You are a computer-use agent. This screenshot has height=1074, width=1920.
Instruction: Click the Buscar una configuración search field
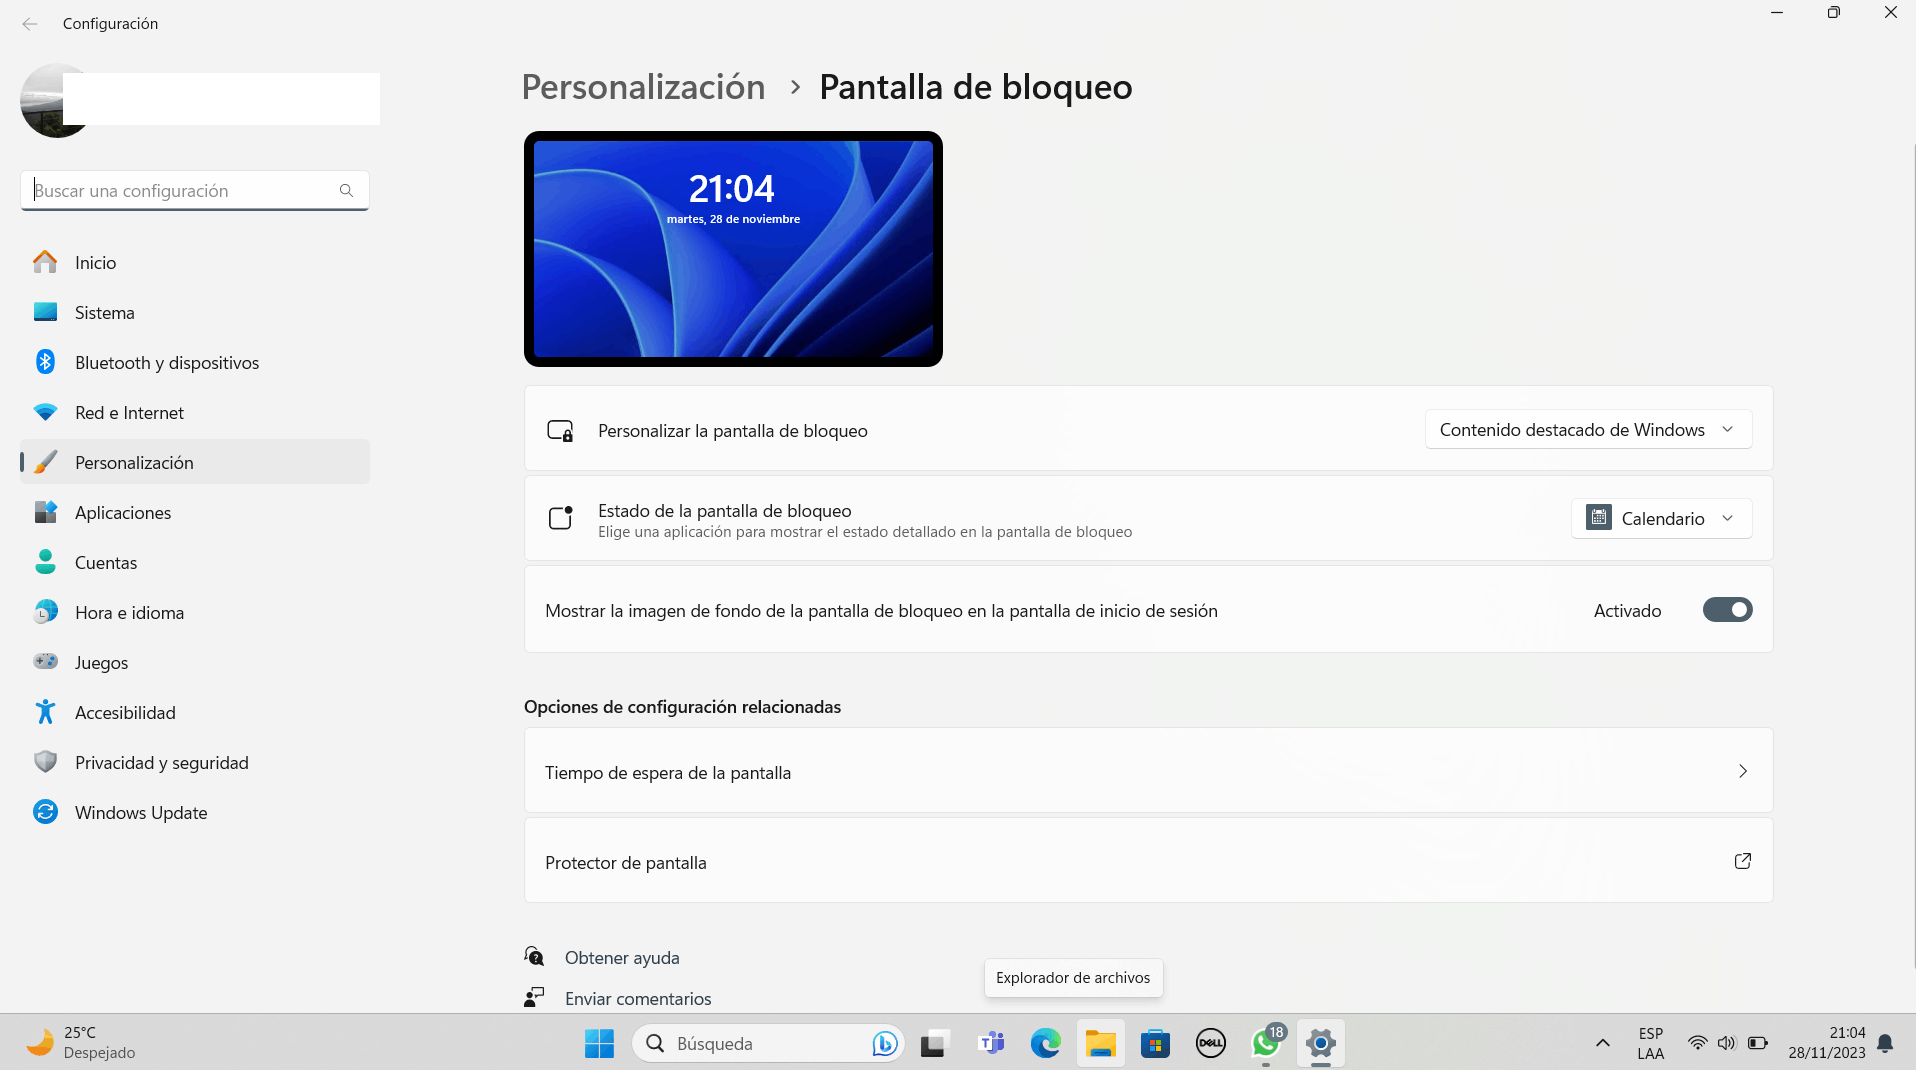coord(195,191)
